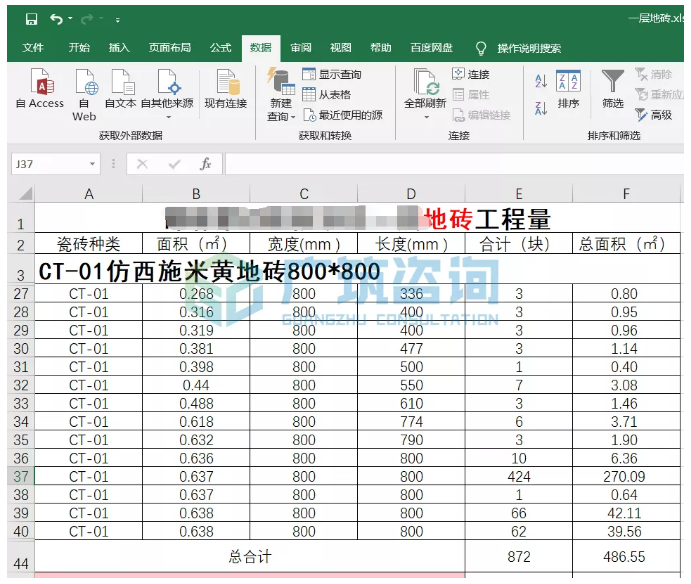Switch to the 公式 ribbon tab
691x584 pixels.
(220, 48)
